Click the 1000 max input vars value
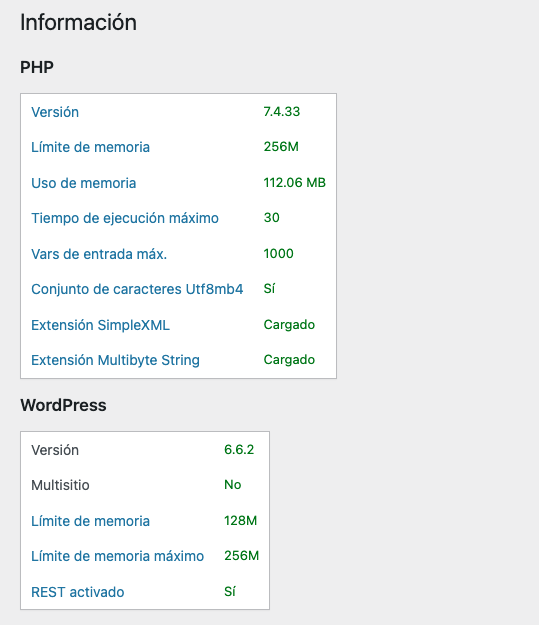Viewport: 539px width, 625px height. click(x=278, y=254)
